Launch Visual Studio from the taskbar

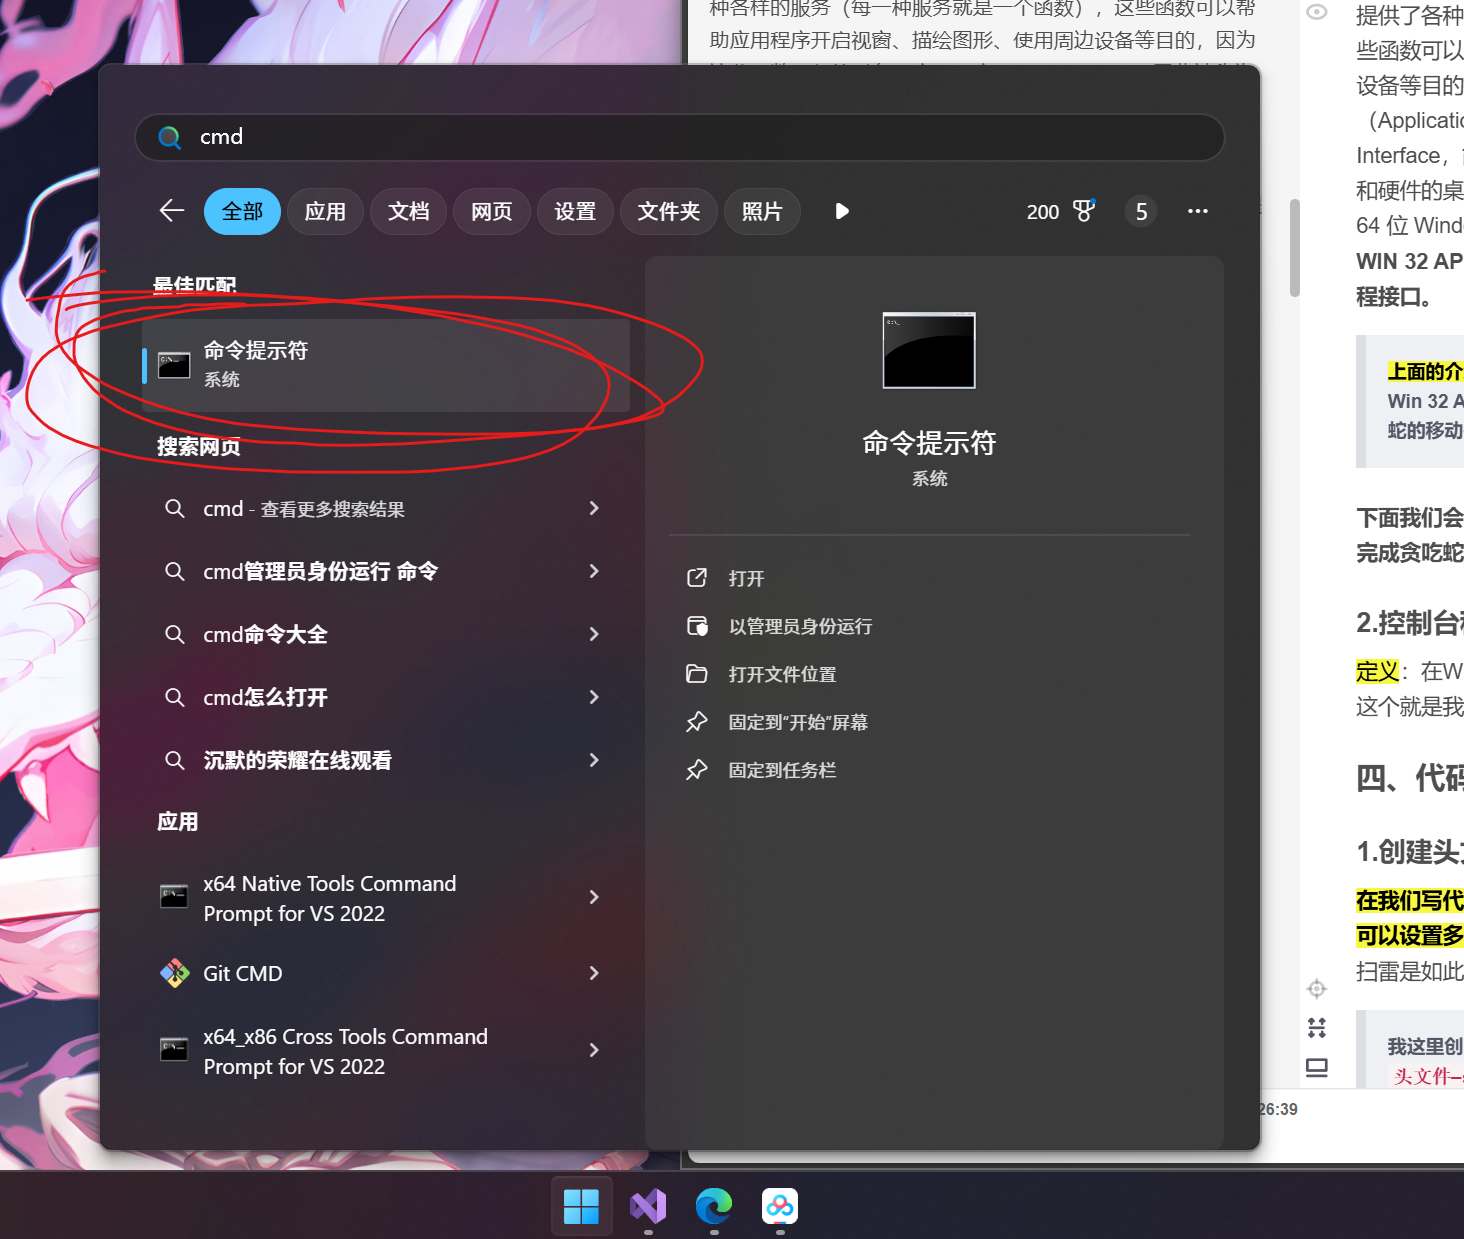click(648, 1207)
